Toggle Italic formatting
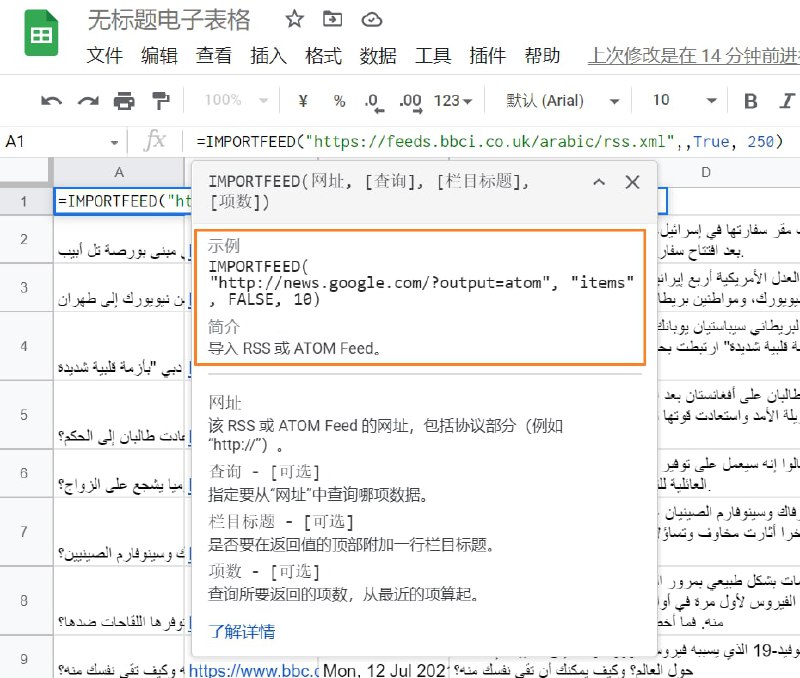This screenshot has height=678, width=800. [786, 101]
